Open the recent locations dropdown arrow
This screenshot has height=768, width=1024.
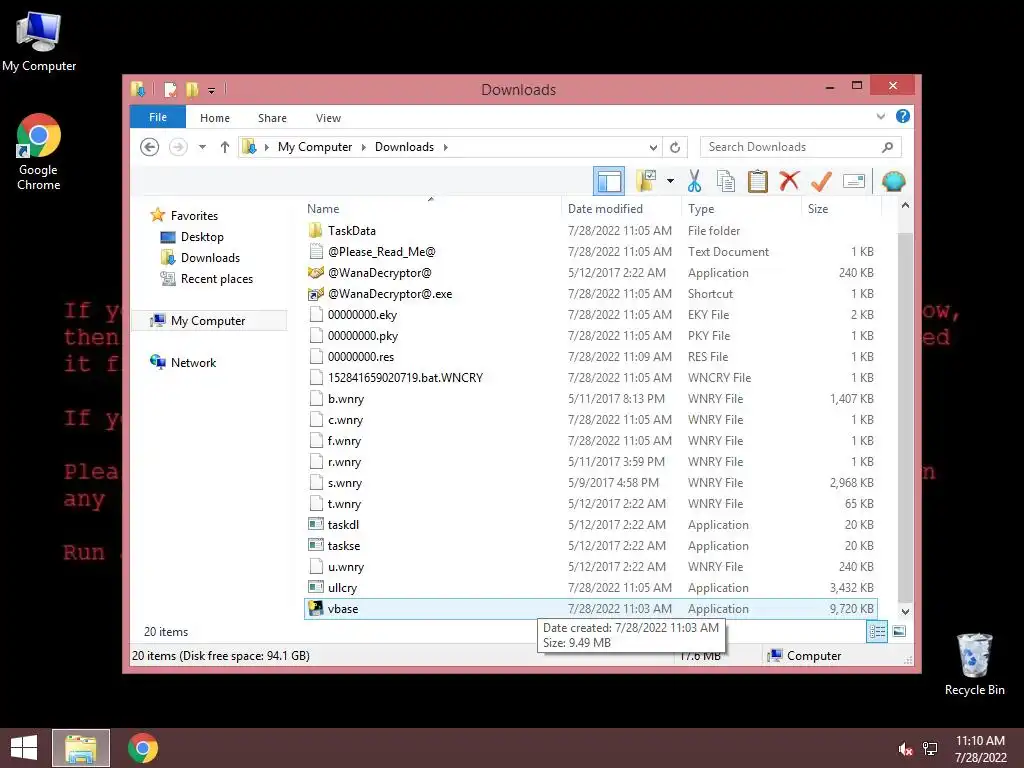(202, 147)
